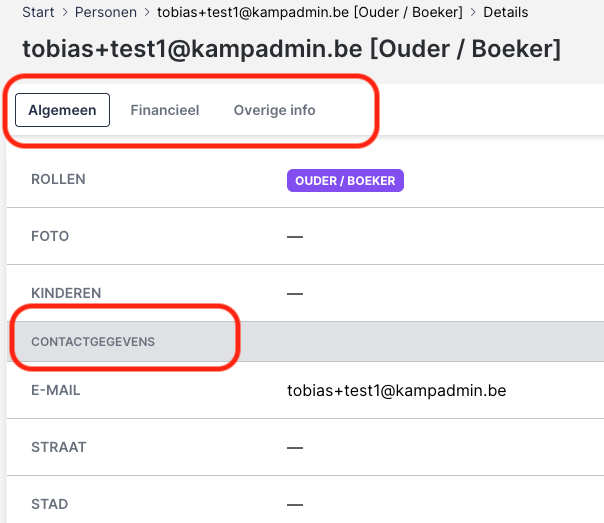Viewport: 604px width, 523px height.
Task: Open the Overige info tab
Action: [x=274, y=110]
